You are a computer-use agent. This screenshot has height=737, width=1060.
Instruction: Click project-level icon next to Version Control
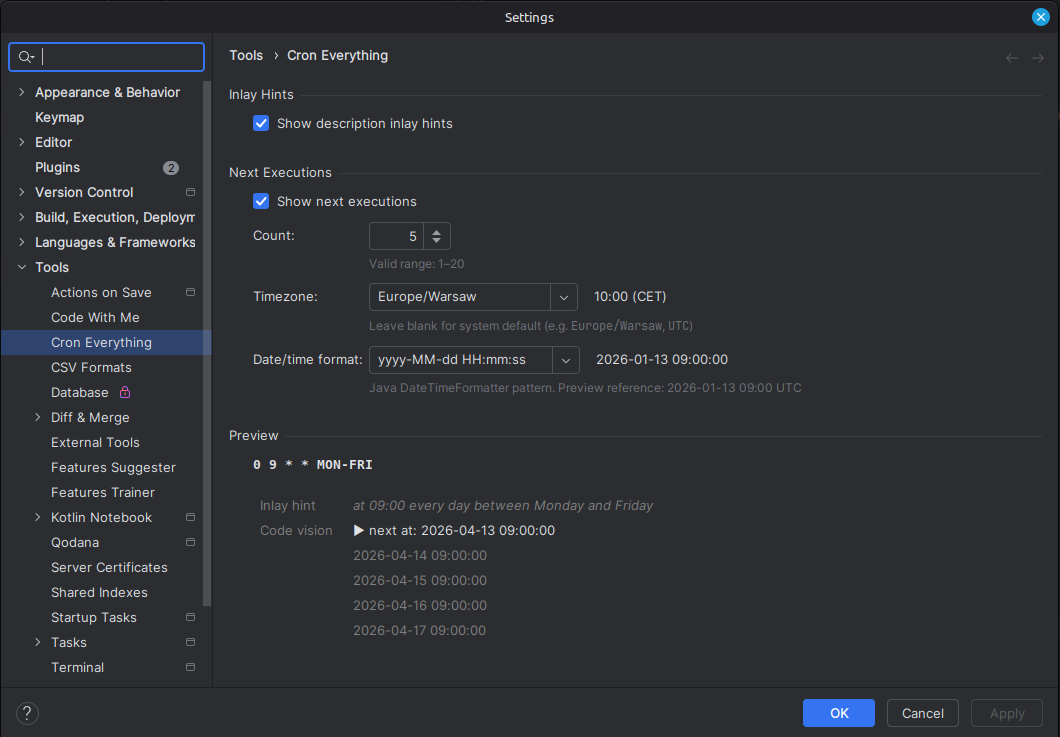click(191, 192)
